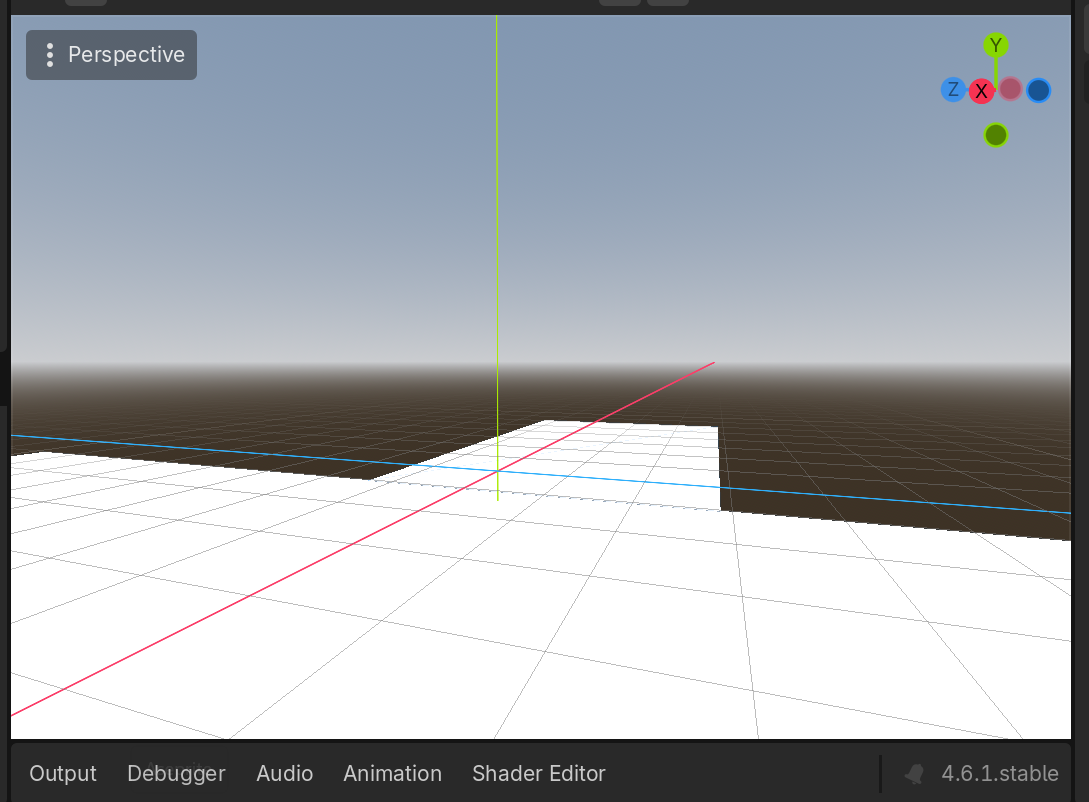The width and height of the screenshot is (1089, 802).
Task: Open the Debugger panel
Action: (x=176, y=773)
